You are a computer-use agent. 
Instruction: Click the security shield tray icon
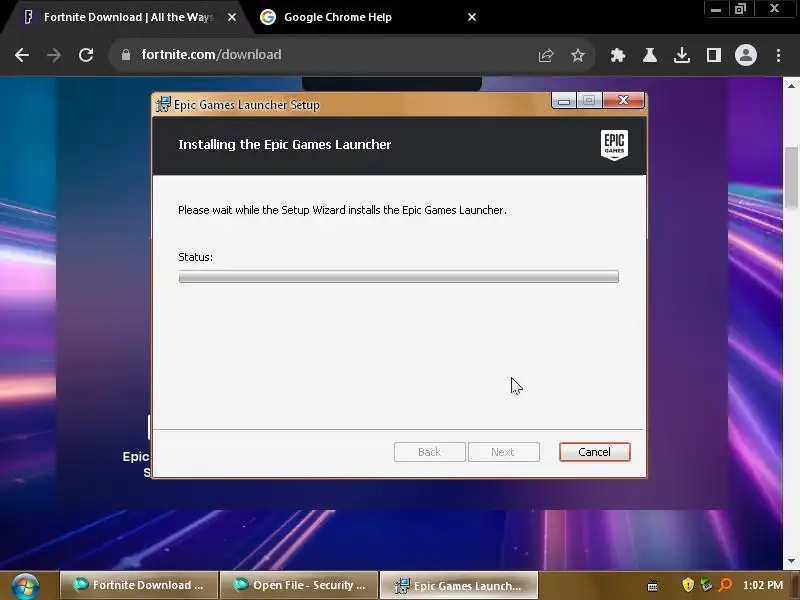(x=688, y=585)
